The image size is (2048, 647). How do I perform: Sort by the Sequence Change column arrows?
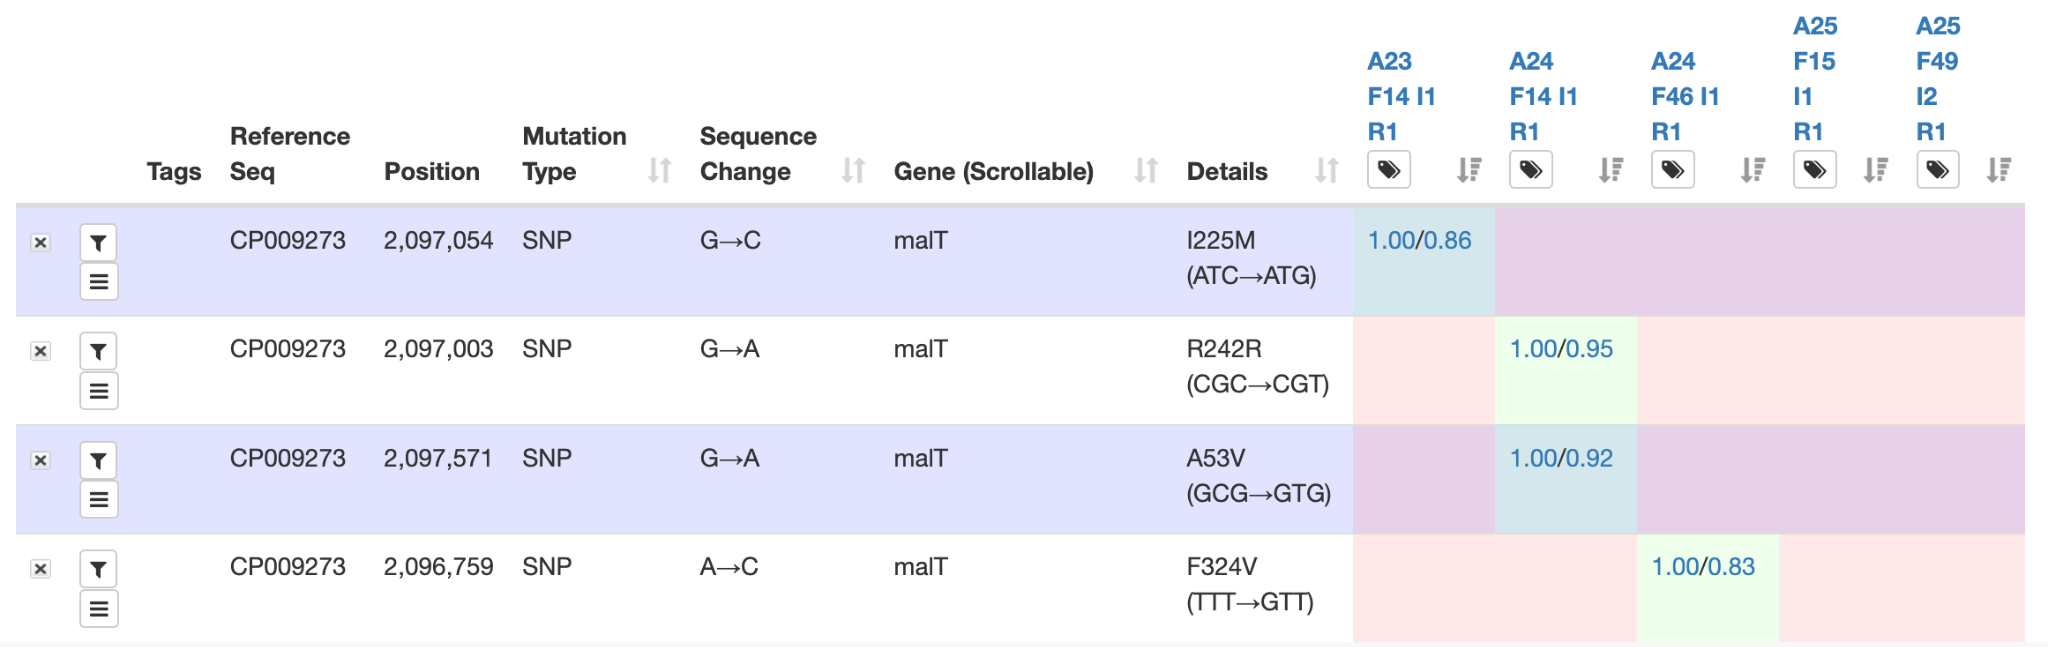click(853, 170)
